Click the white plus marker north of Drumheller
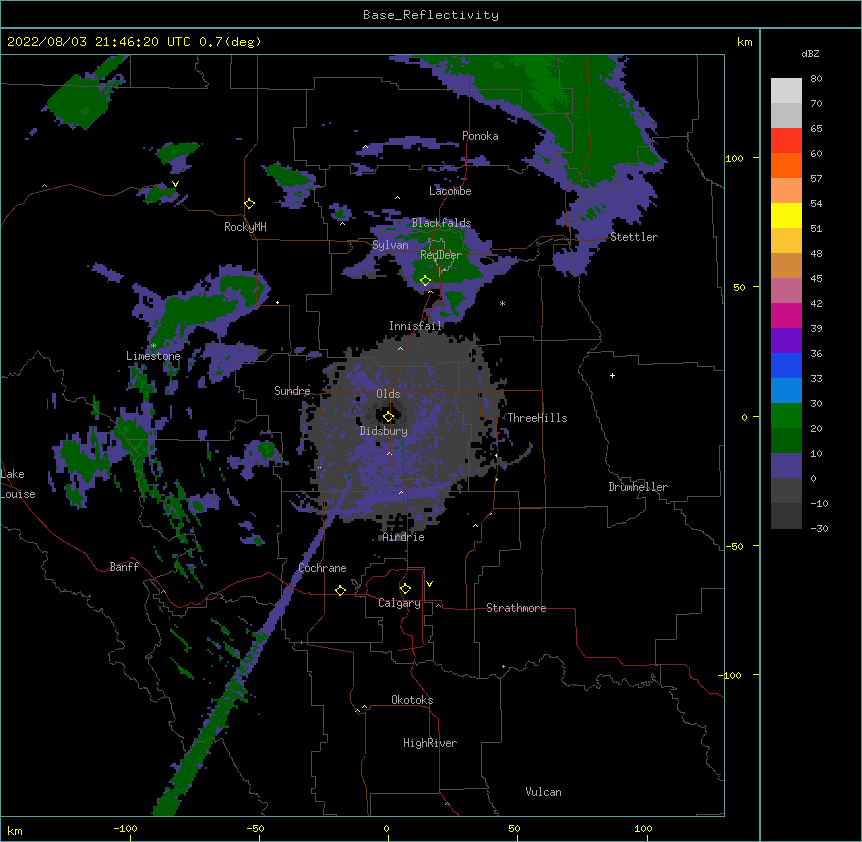This screenshot has width=862, height=842. [612, 375]
